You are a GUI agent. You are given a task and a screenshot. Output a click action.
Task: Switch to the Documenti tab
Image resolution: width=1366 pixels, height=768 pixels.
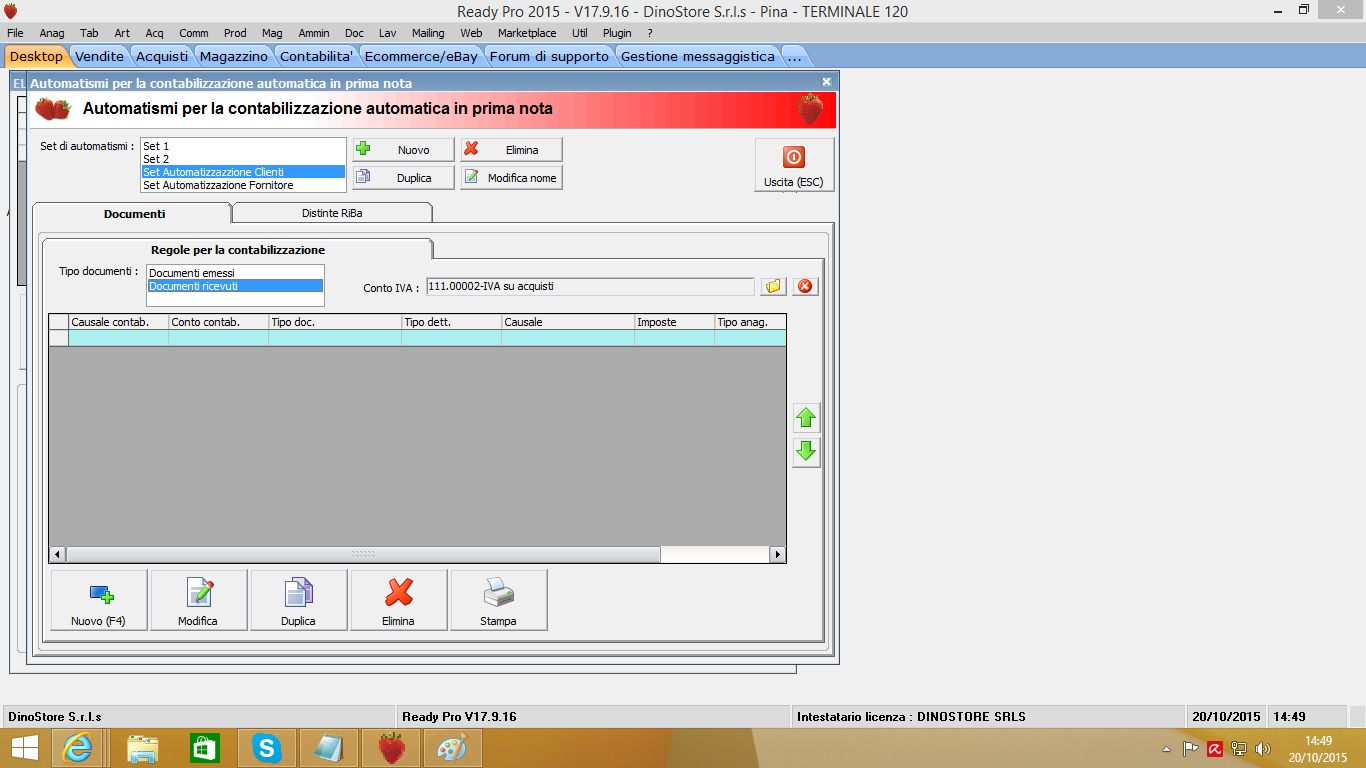(134, 213)
